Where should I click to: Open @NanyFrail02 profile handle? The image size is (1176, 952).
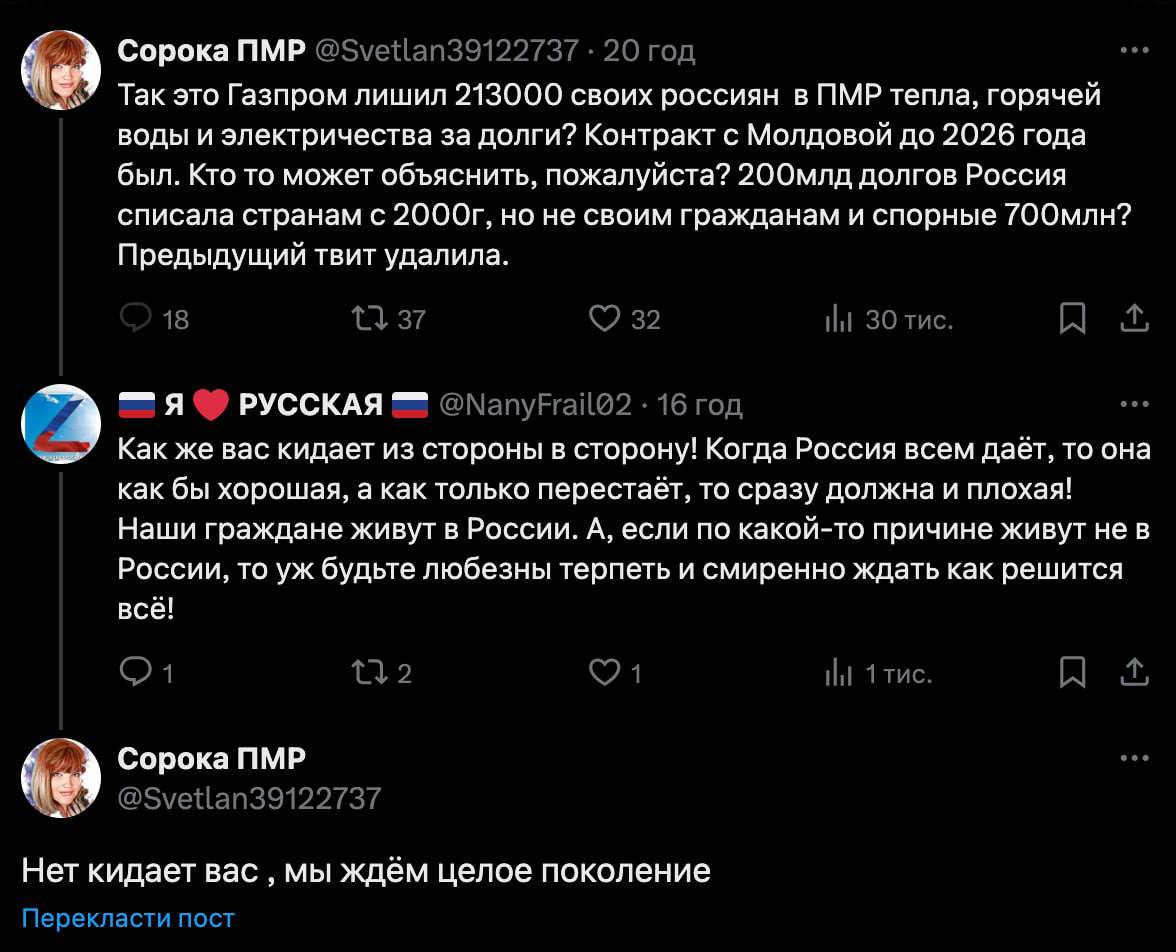click(535, 404)
